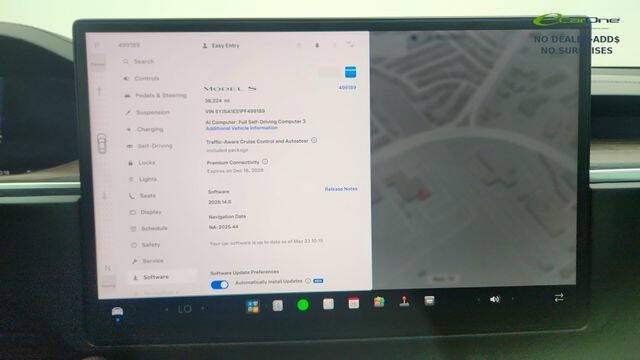
Task: Tap the car top-view icon
Action: [102, 143]
